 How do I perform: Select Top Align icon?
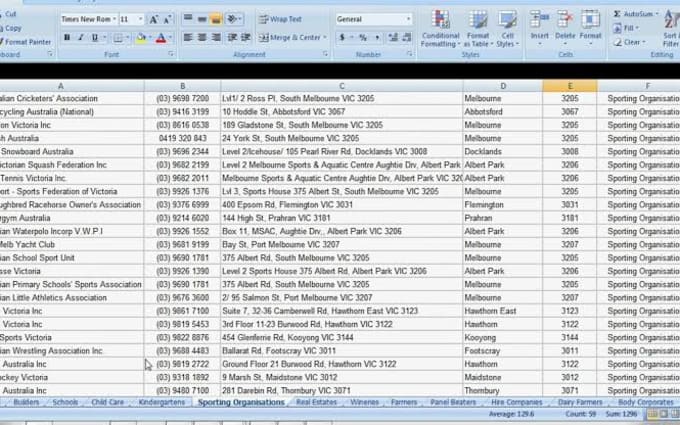click(x=188, y=19)
